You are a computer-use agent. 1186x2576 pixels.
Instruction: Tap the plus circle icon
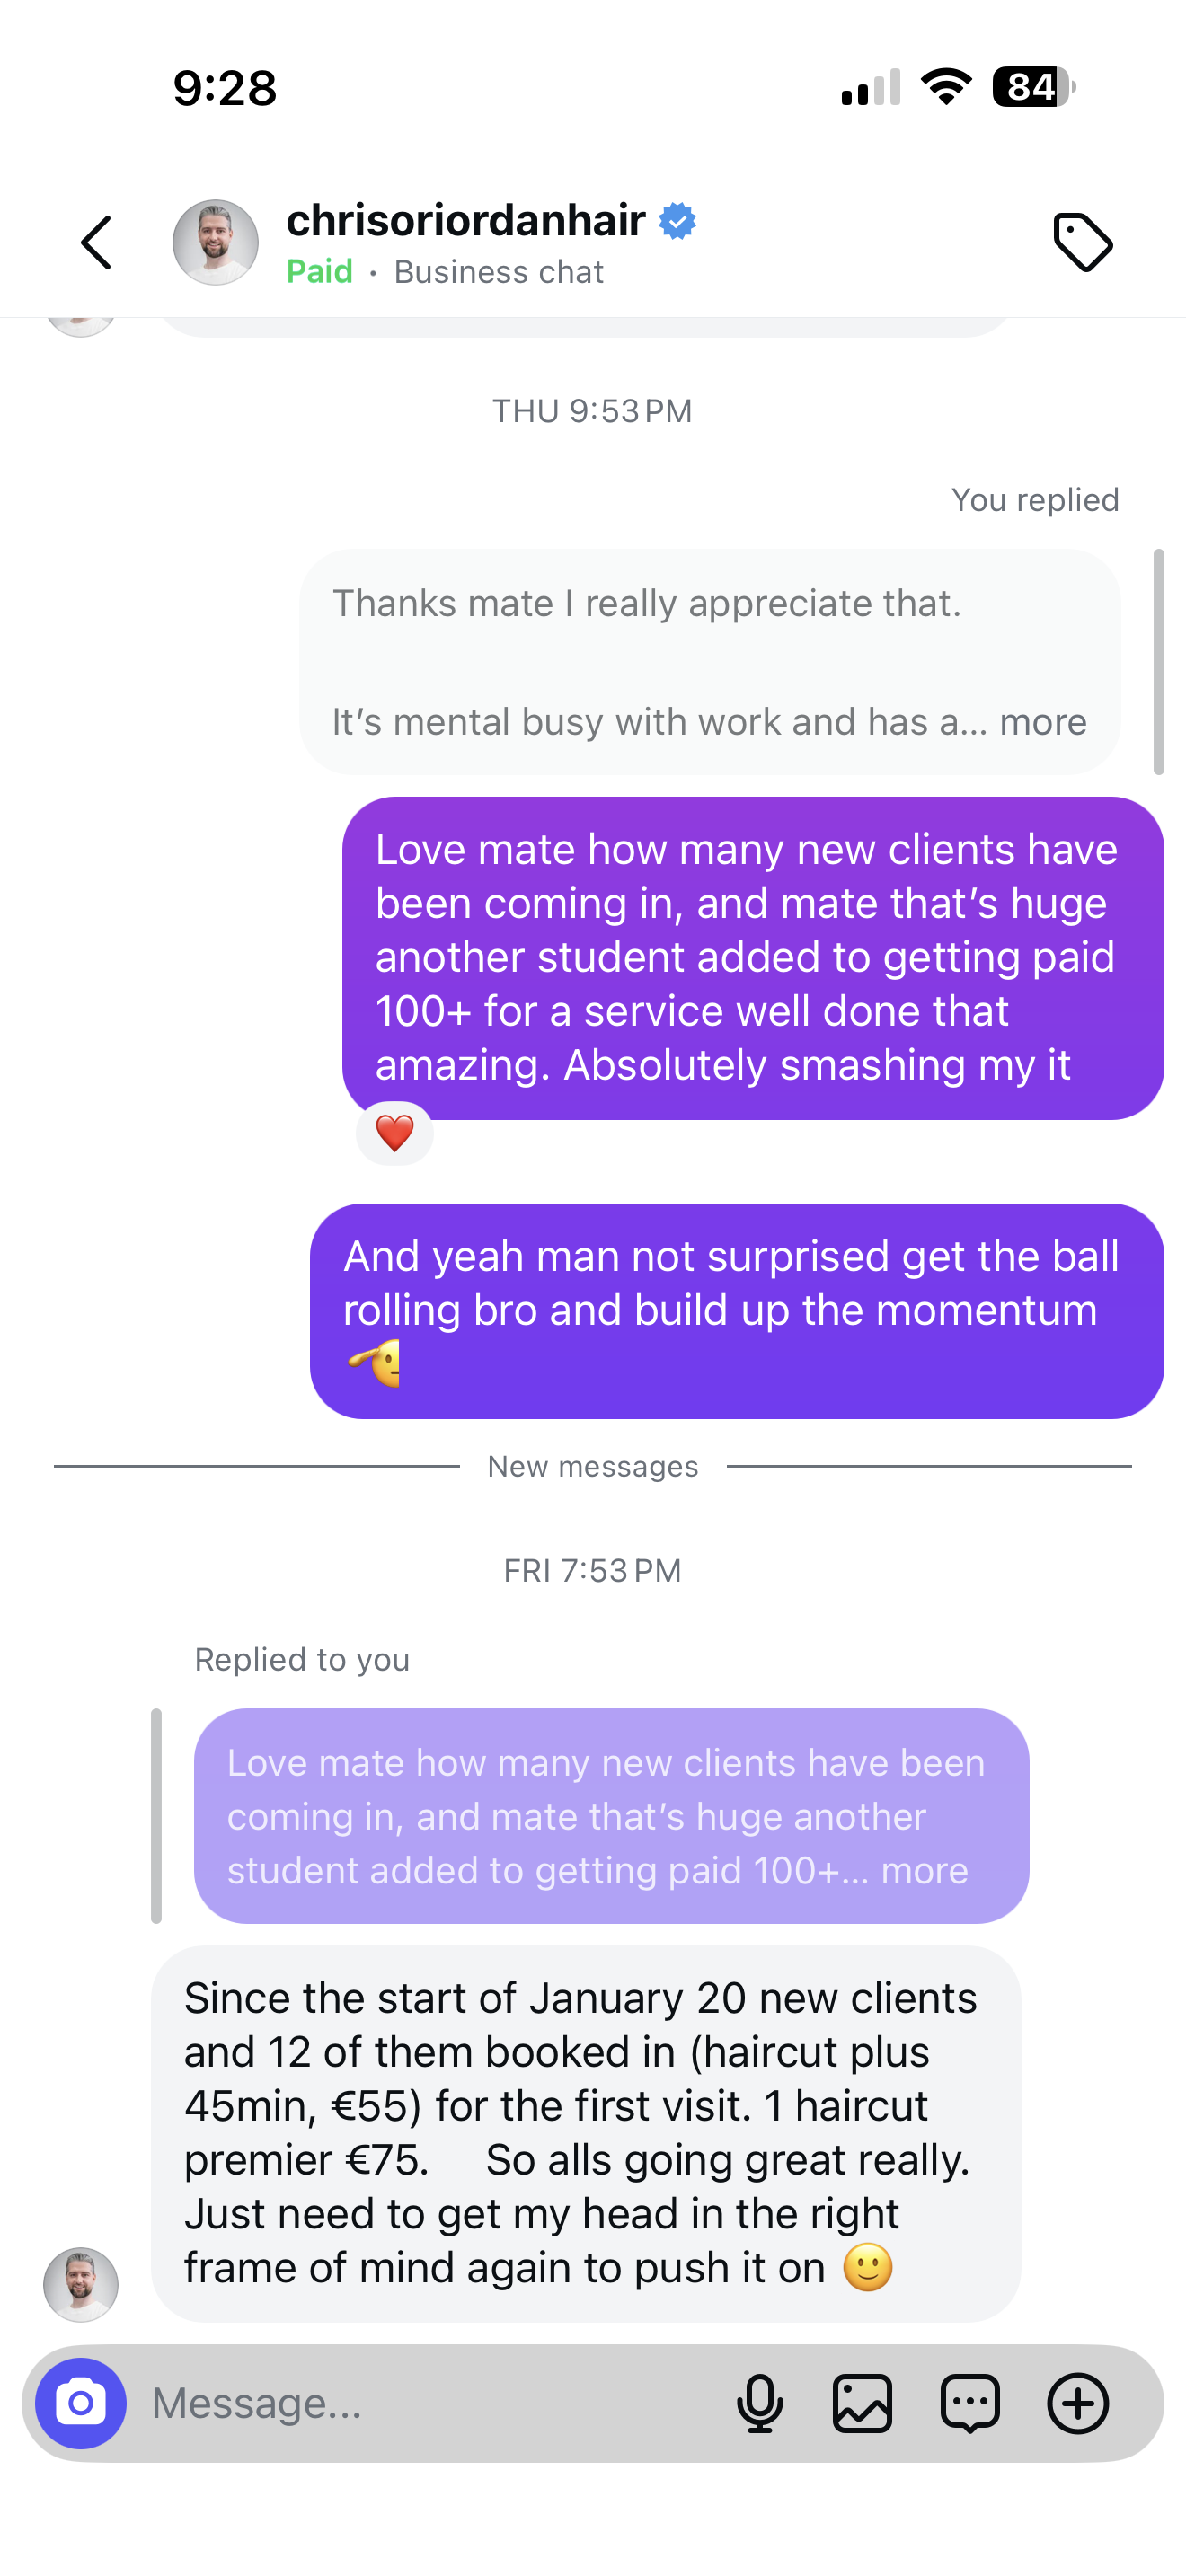1078,2403
